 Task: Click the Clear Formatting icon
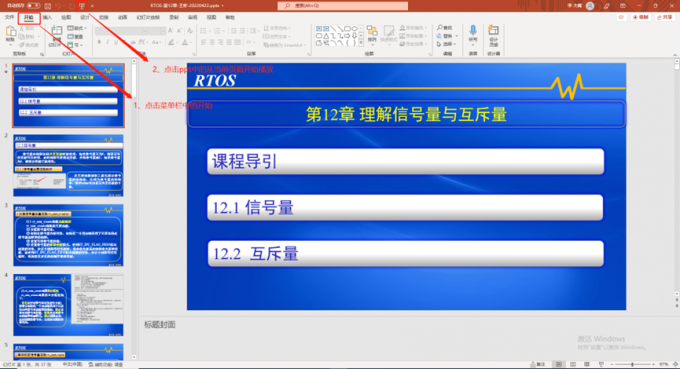pyautogui.click(x=190, y=31)
